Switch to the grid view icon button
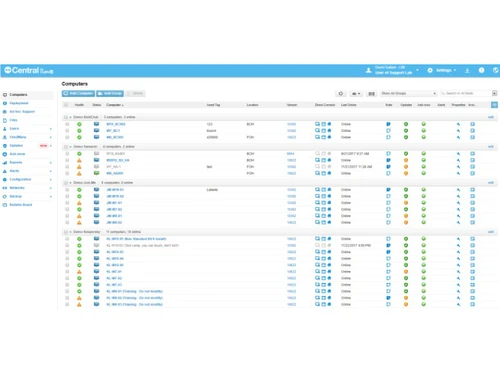This screenshot has width=500, height=375. coord(371,94)
